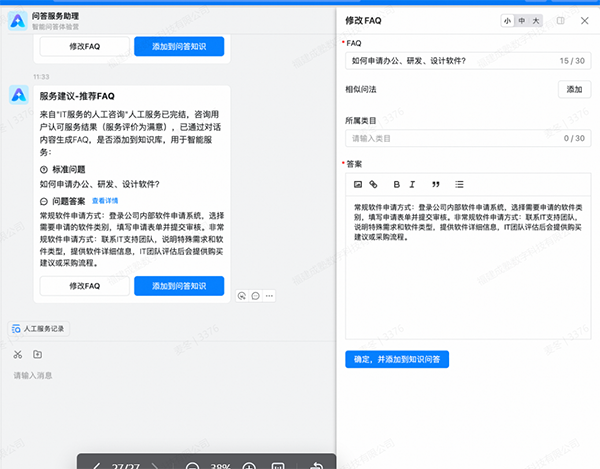This screenshot has height=469, width=600.
Task: Zoom in with the plus icon in the viewer toolbar
Action: (x=249, y=466)
